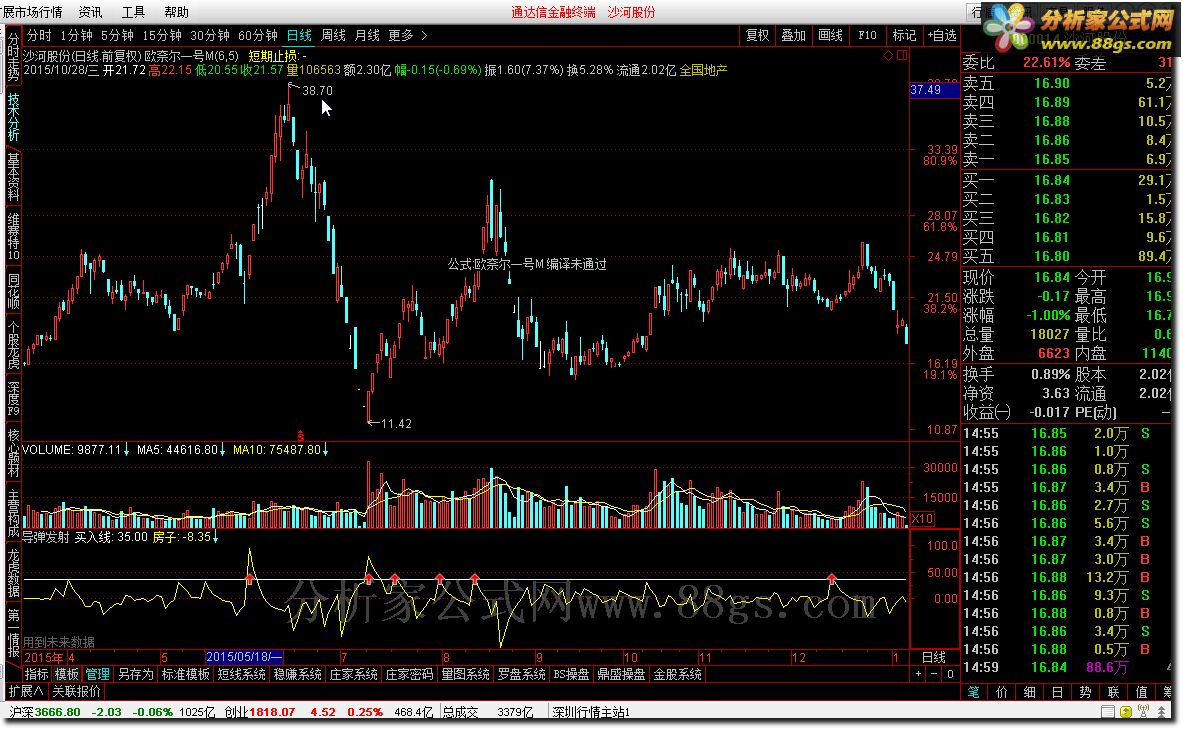
Task: Open the list icon in the status bar
Action: click(x=1108, y=712)
